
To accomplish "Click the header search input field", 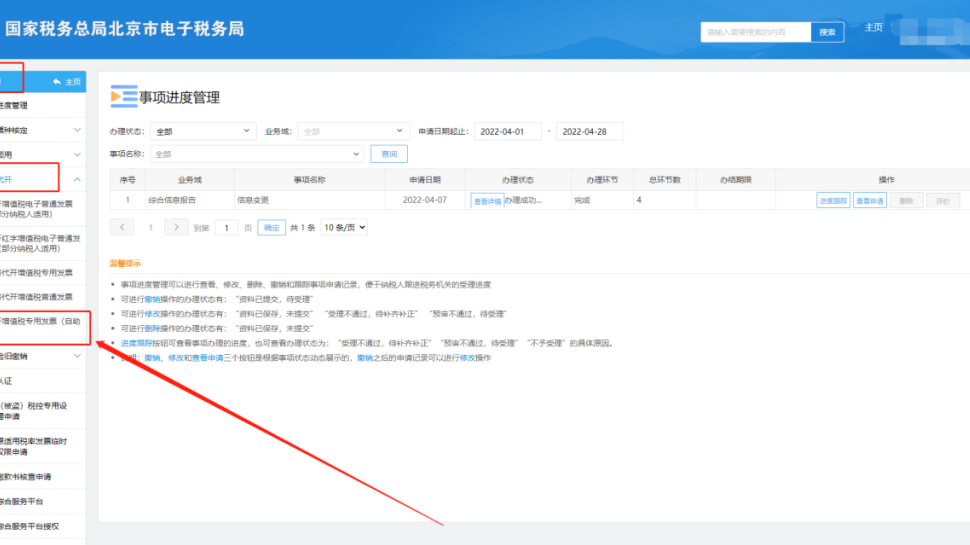I will point(756,32).
